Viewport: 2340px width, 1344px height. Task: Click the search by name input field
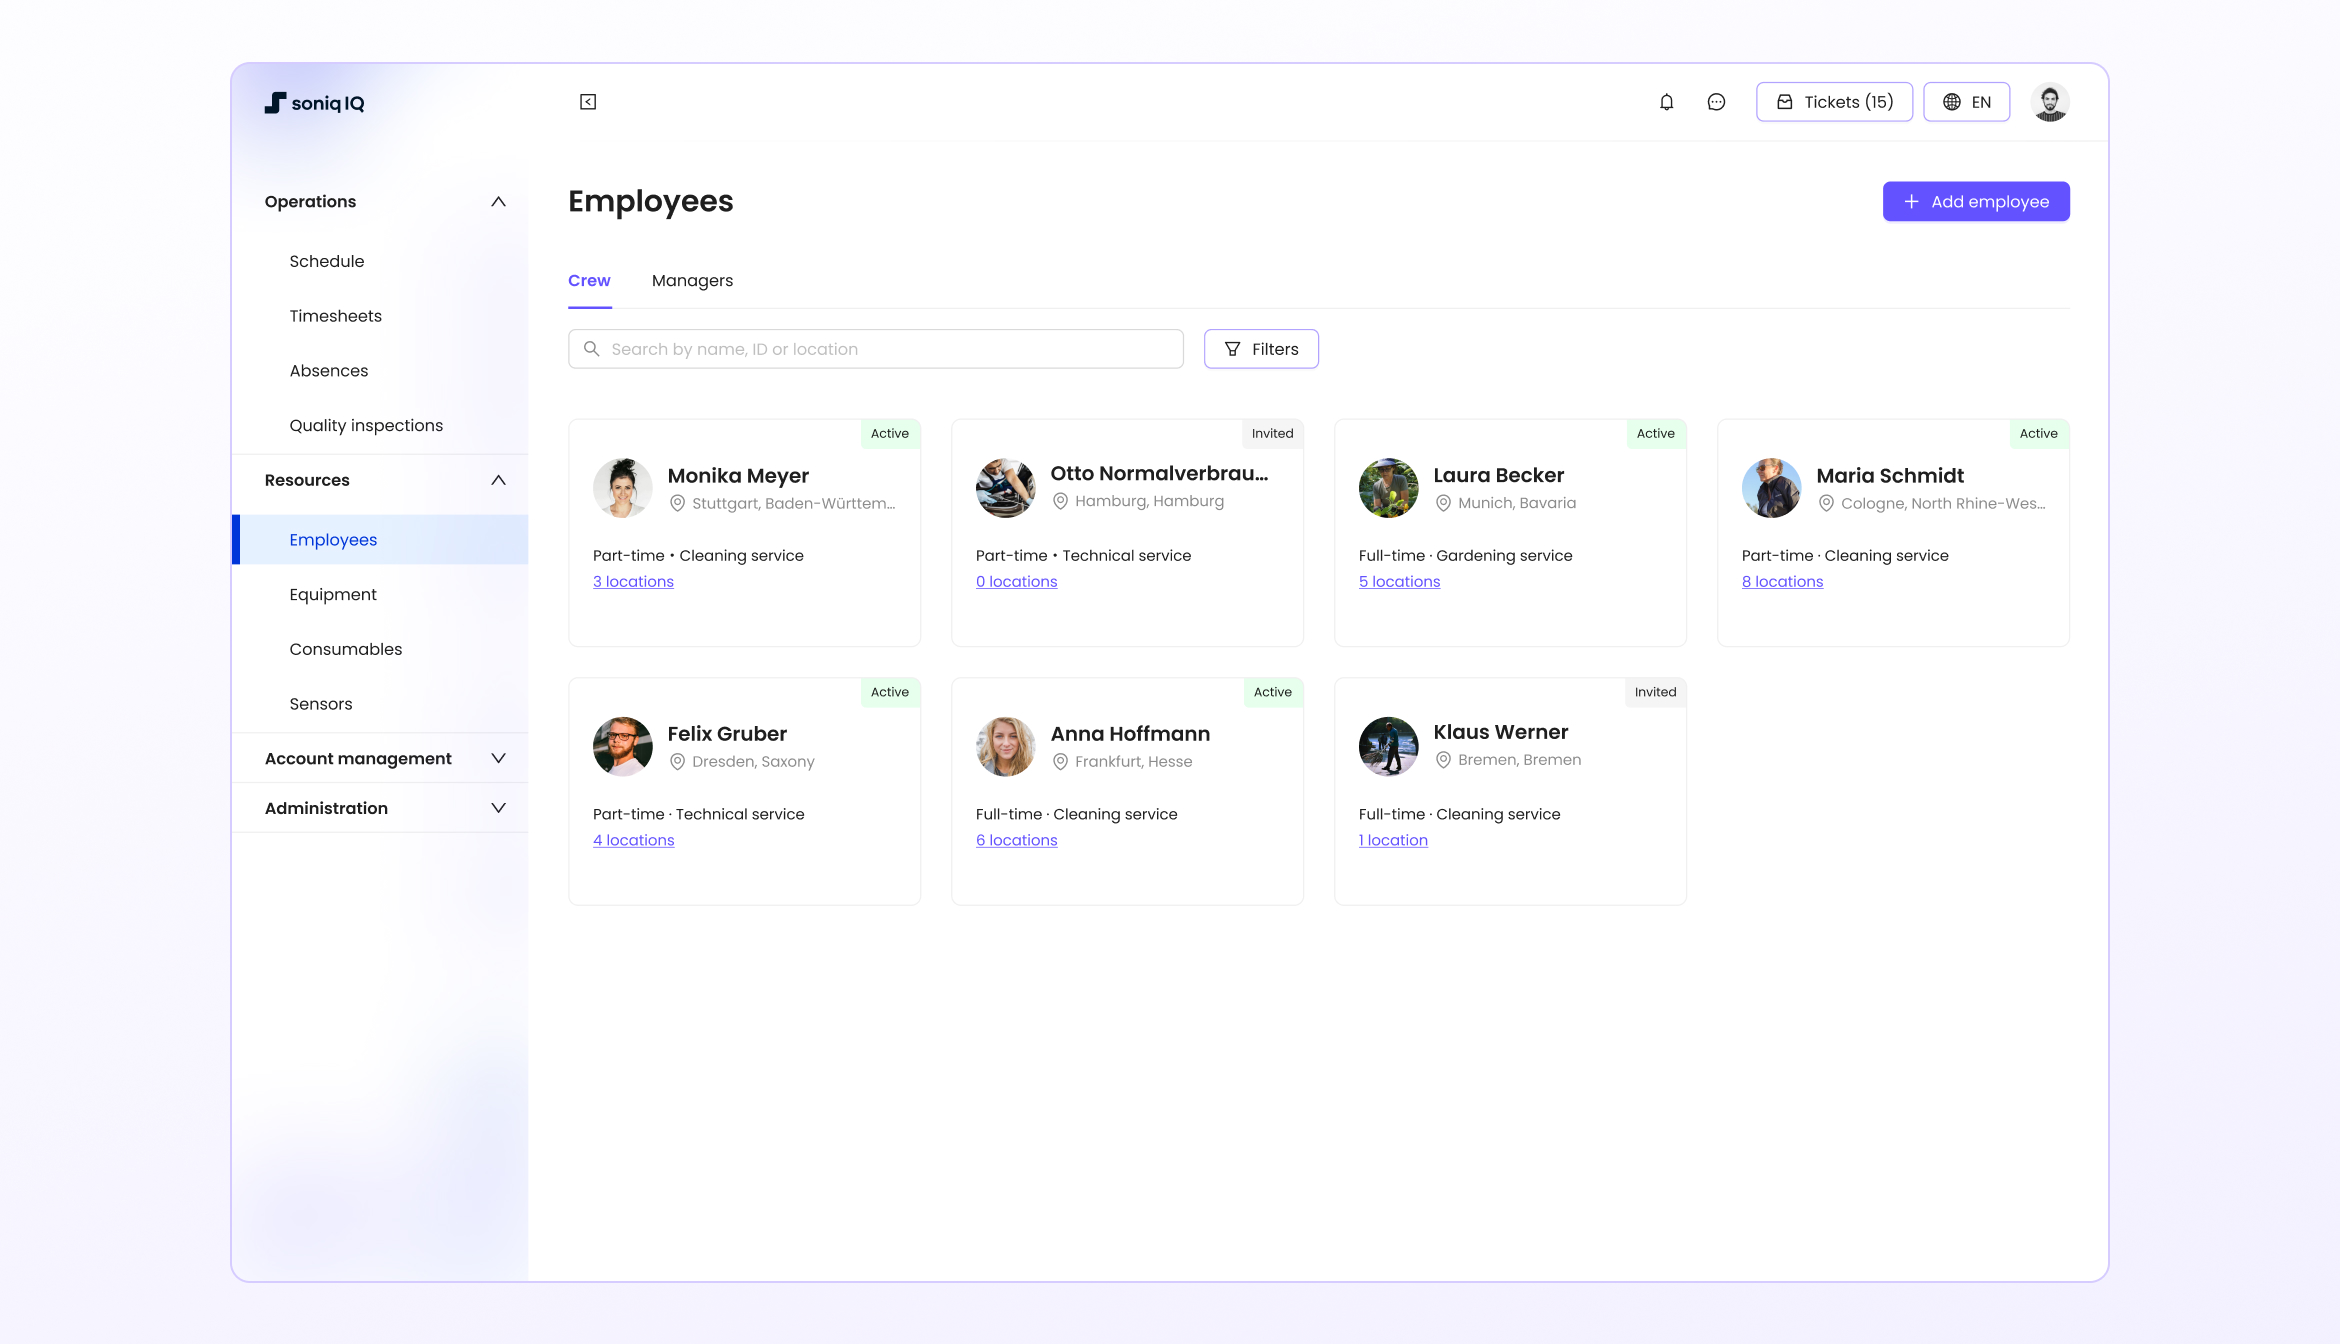tap(875, 348)
